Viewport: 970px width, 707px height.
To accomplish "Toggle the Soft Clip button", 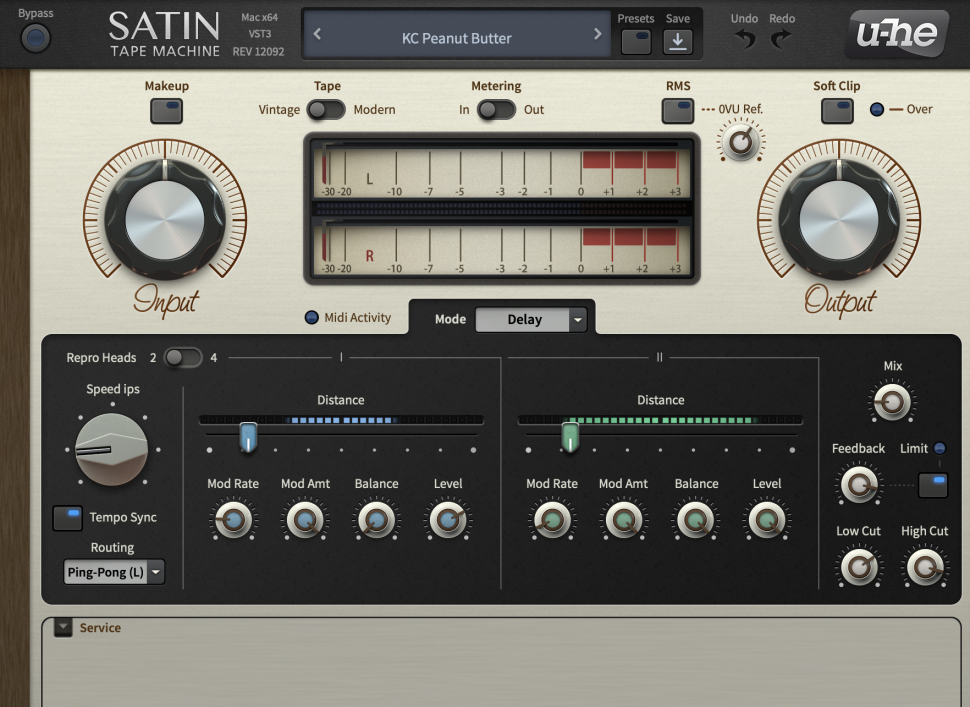I will (x=836, y=110).
